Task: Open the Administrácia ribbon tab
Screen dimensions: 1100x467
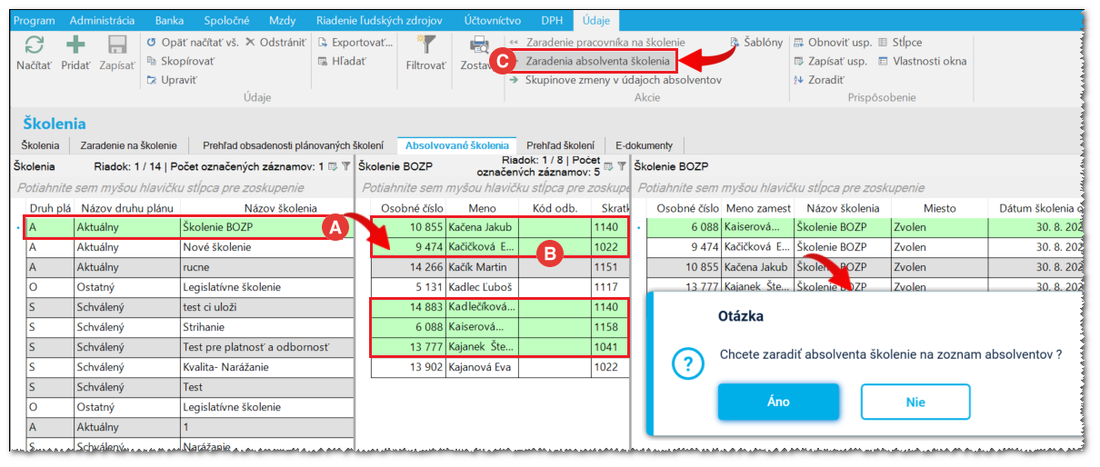Action: [x=102, y=20]
